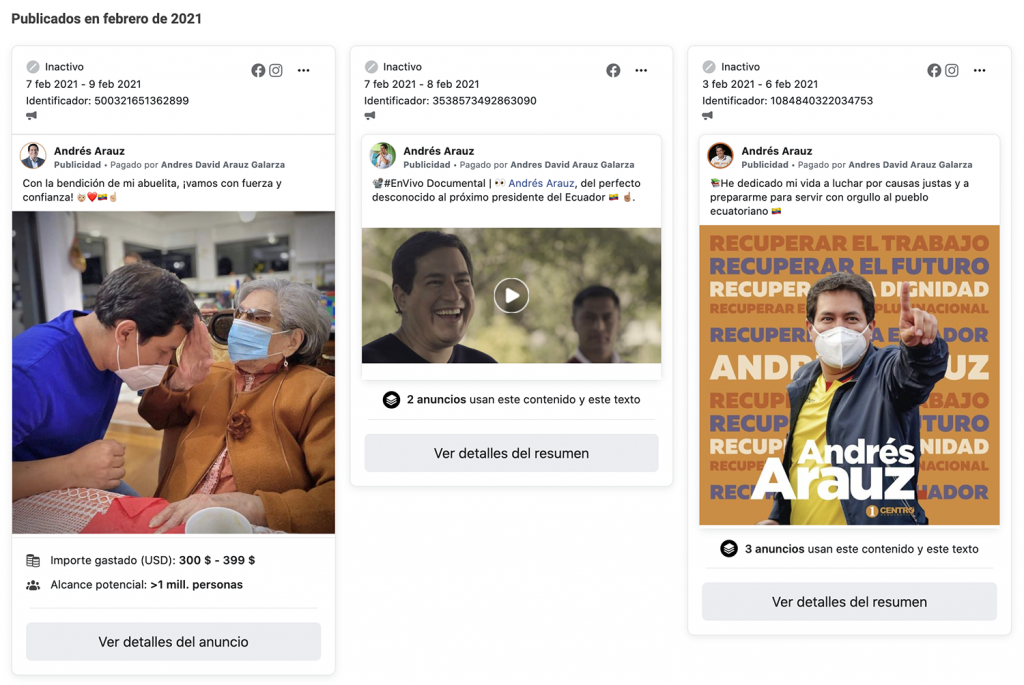The image size is (1024, 685).
Task: Click profile avatar on the video ad
Action: pyautogui.click(x=383, y=156)
